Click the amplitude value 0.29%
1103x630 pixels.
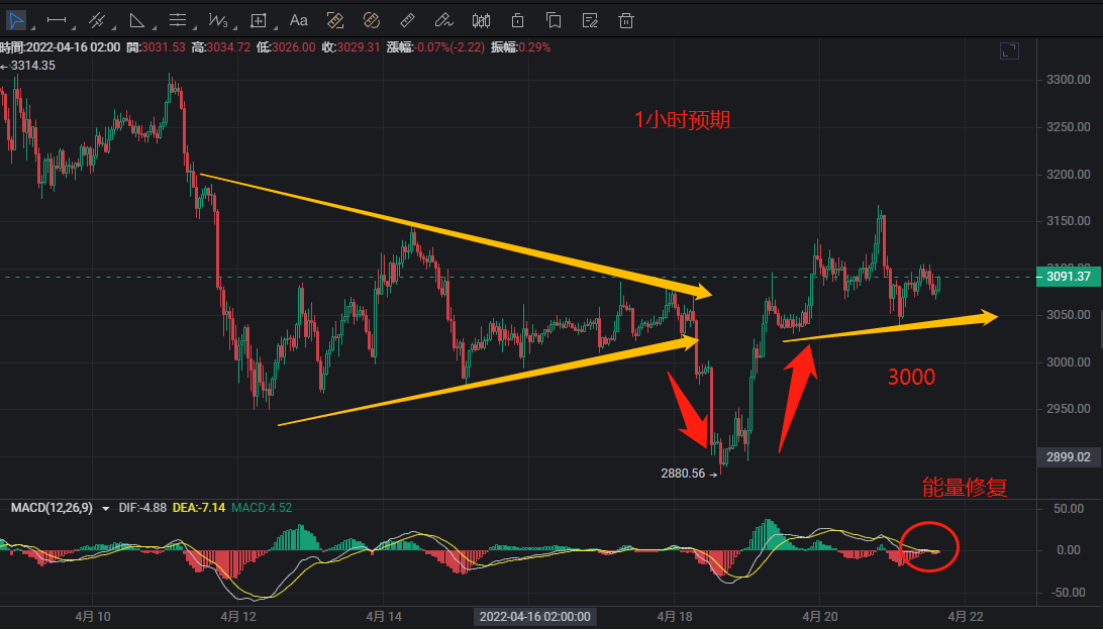pyautogui.click(x=535, y=47)
